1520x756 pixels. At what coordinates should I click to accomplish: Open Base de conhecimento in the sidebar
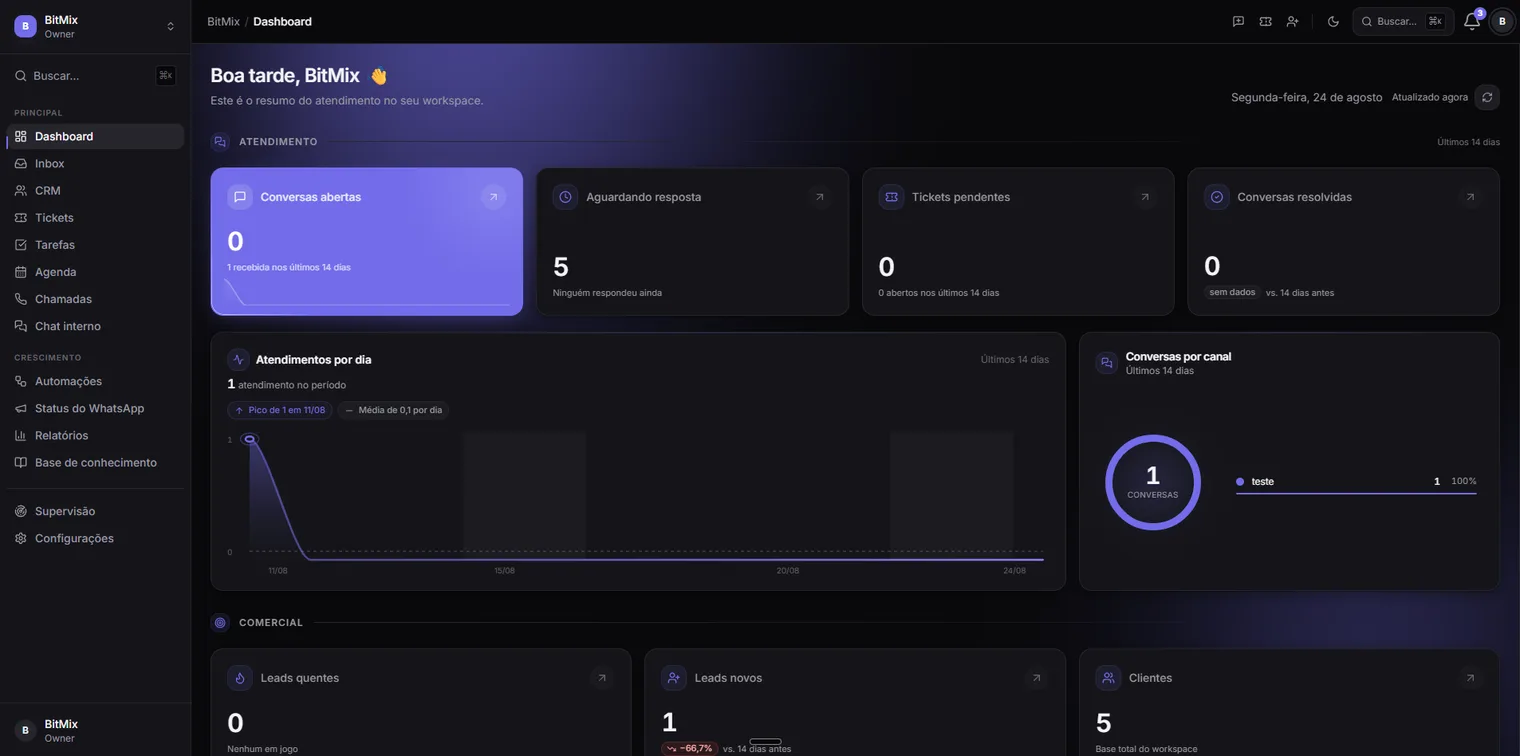point(95,462)
